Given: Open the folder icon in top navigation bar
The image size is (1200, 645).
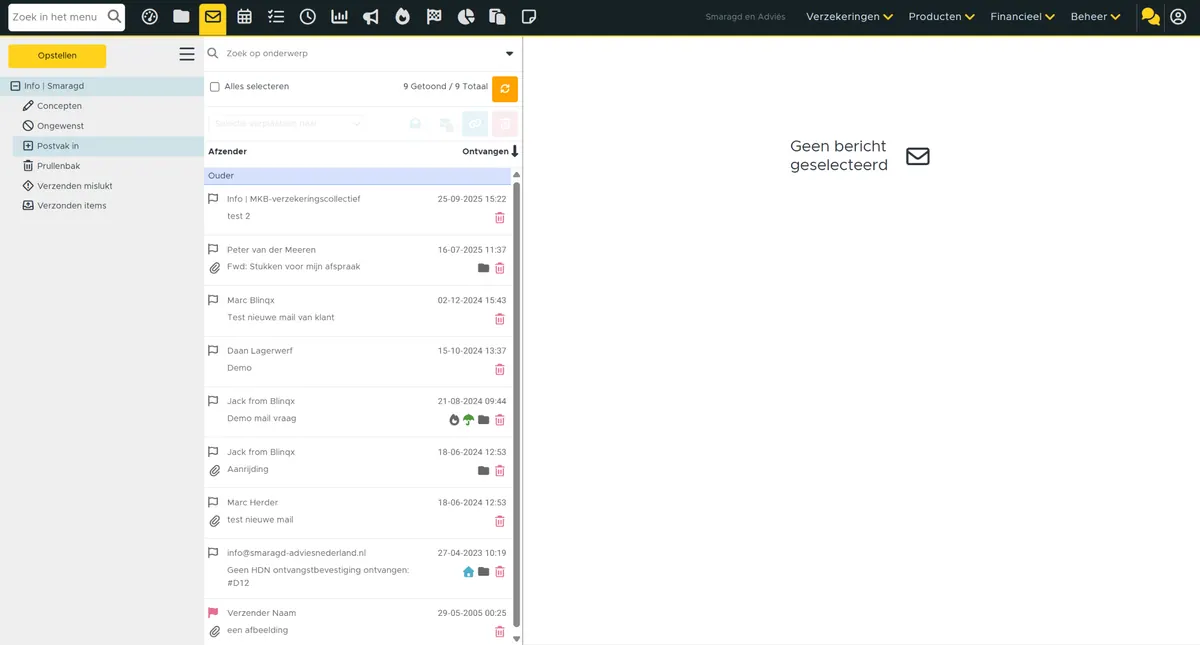Looking at the screenshot, I should point(181,17).
